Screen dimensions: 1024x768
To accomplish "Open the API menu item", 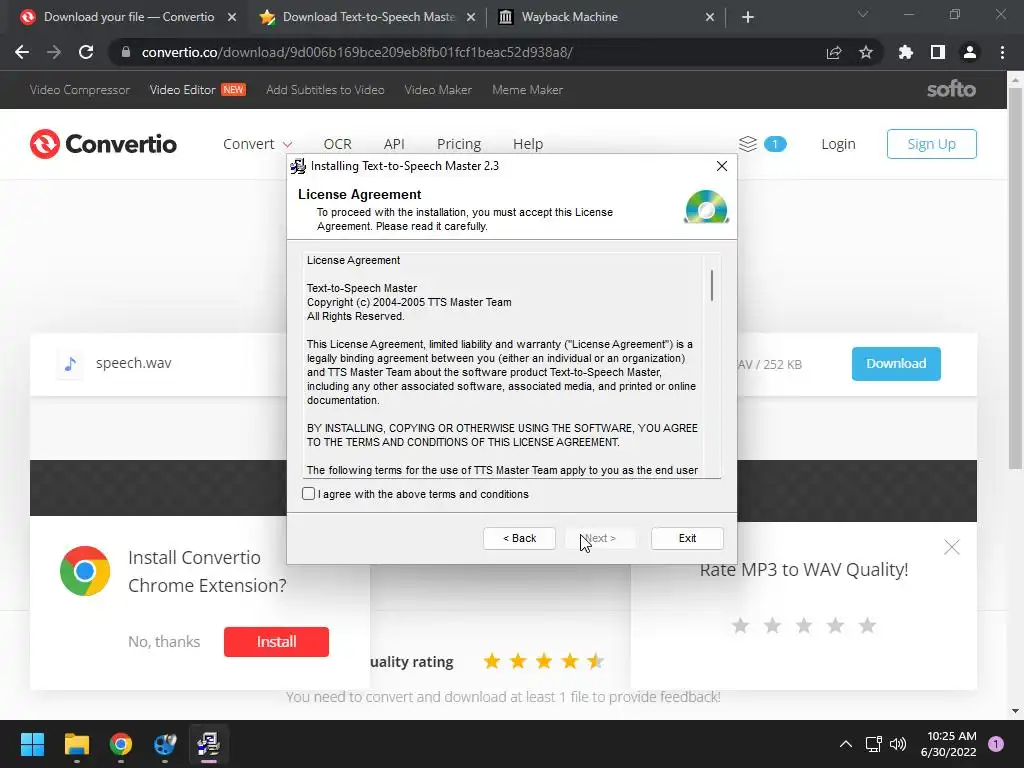I will pos(394,144).
